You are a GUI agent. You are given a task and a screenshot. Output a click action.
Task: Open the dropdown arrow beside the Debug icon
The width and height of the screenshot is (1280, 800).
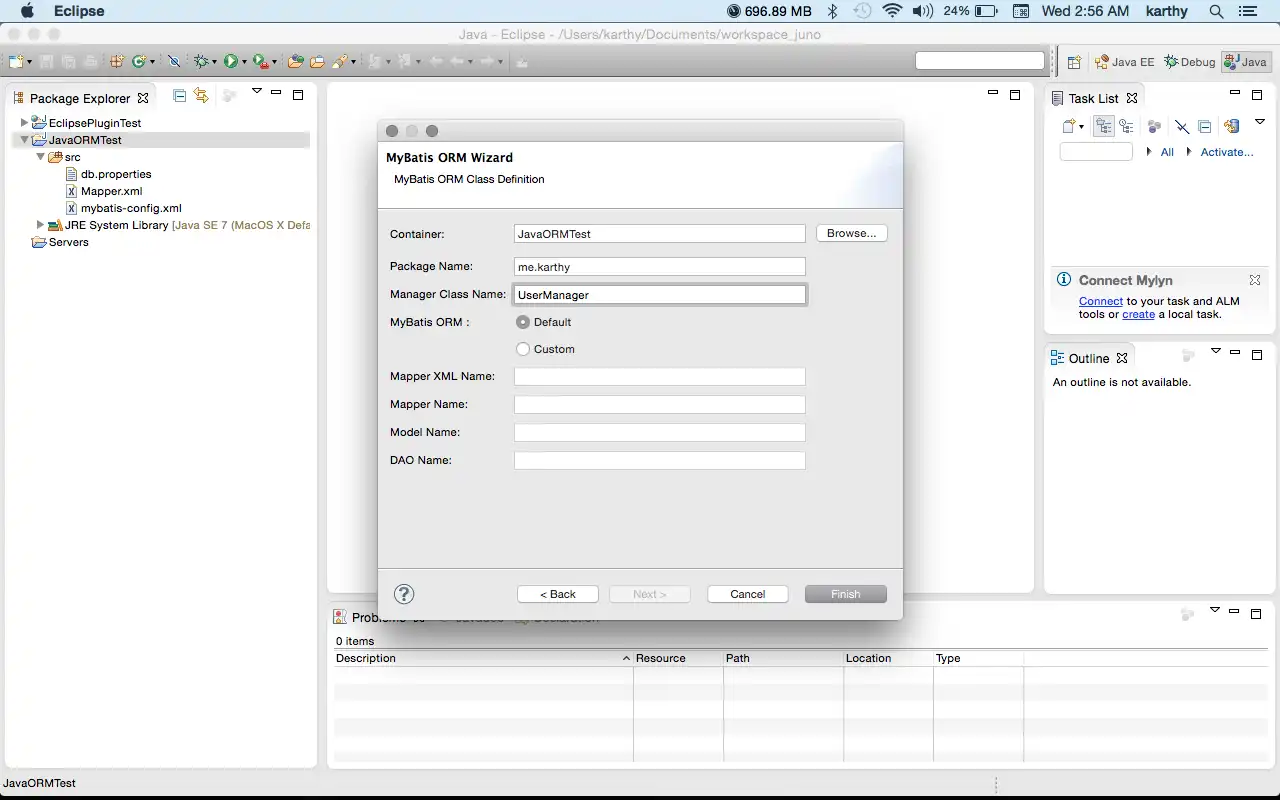point(214,62)
